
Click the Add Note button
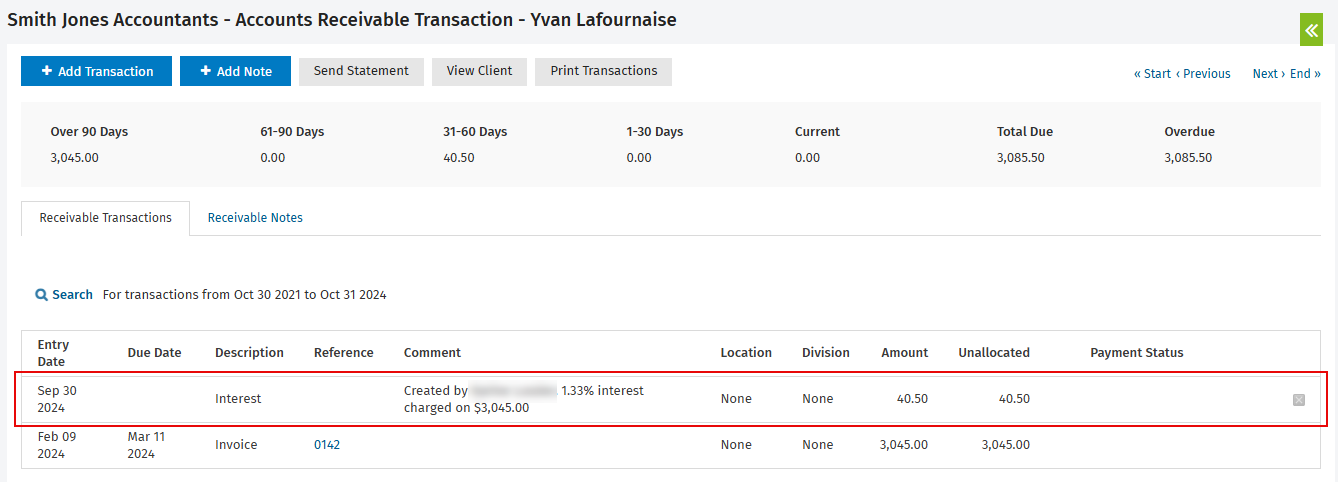(x=235, y=71)
